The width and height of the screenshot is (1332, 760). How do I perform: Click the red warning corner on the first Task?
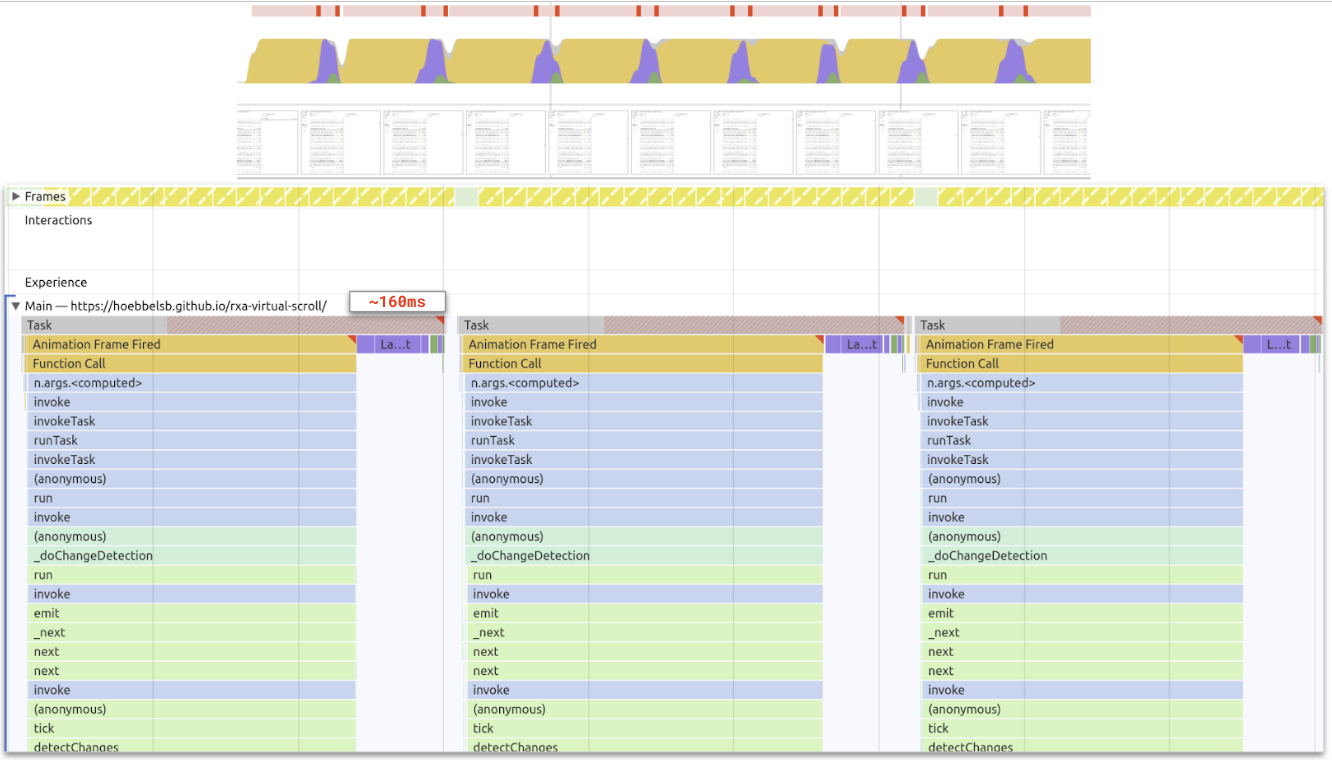coord(440,321)
